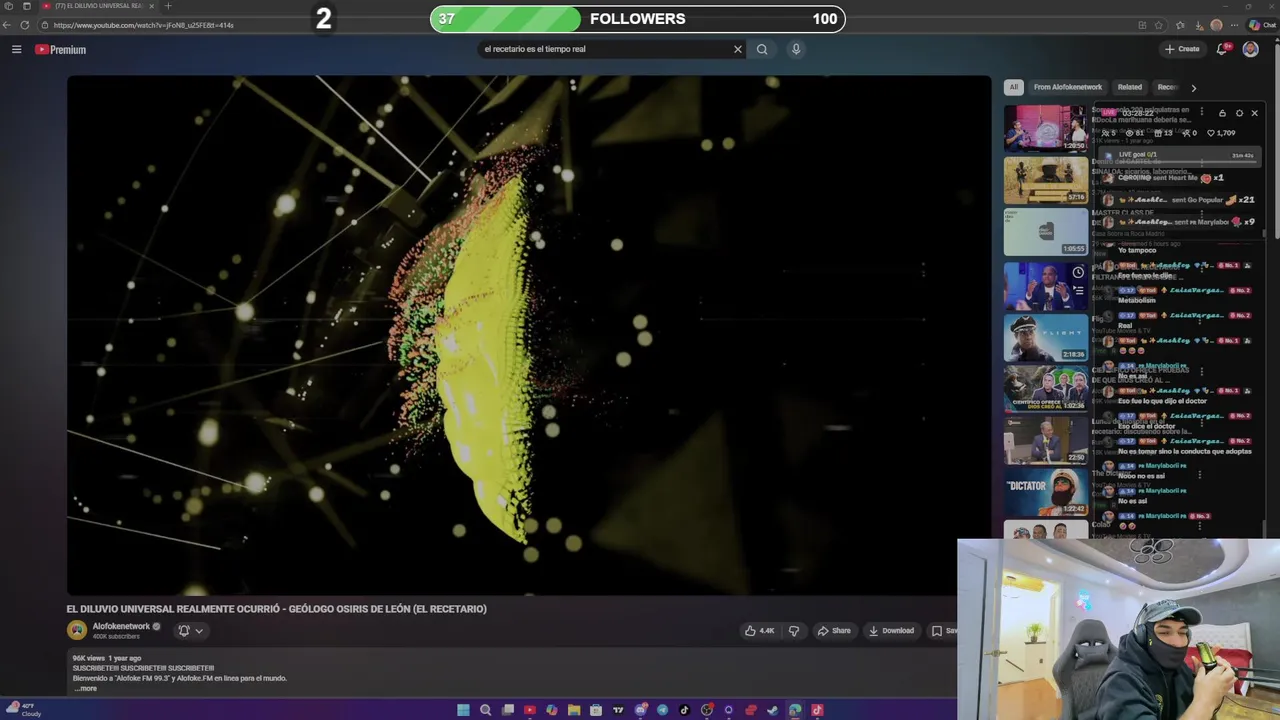Click the Share button
1280x720 pixels.
(833, 631)
